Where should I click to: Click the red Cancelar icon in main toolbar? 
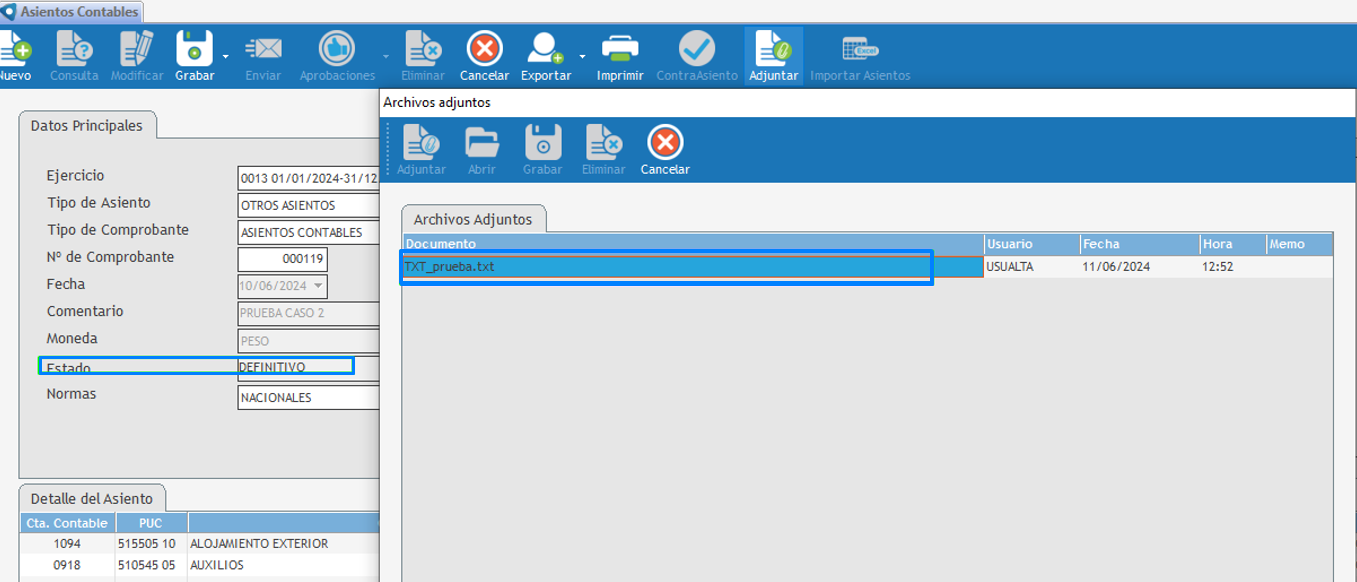point(484,50)
